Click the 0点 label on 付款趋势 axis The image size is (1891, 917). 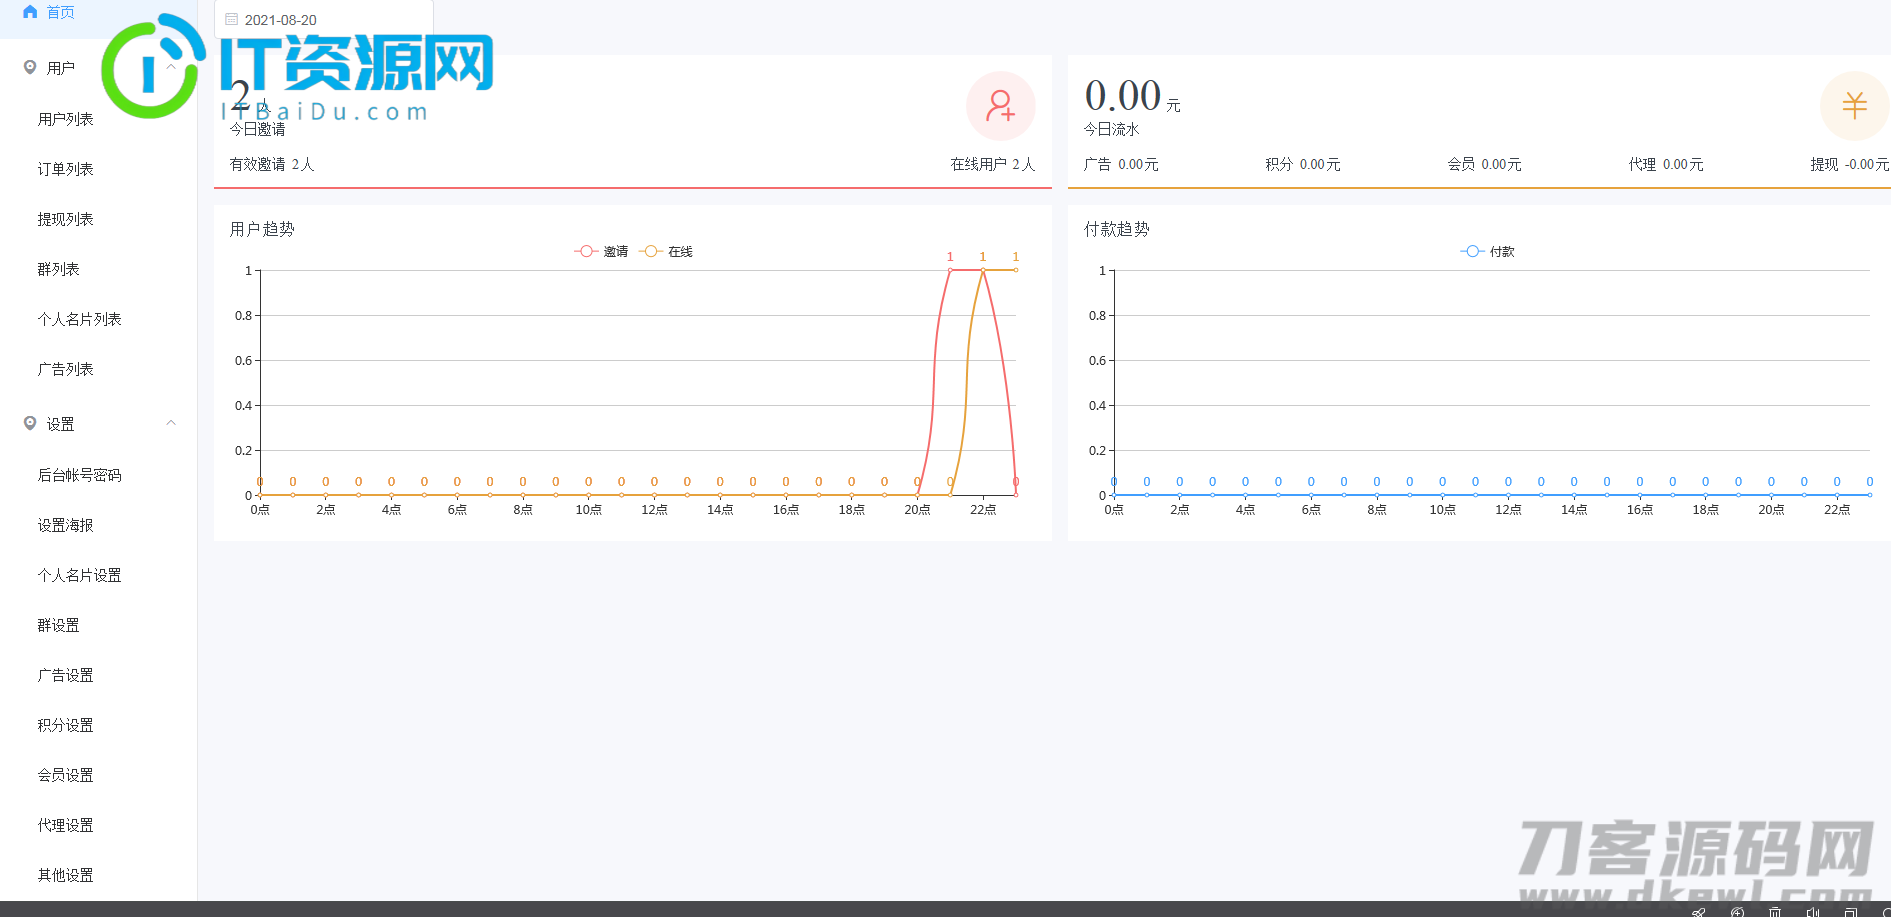point(1114,510)
